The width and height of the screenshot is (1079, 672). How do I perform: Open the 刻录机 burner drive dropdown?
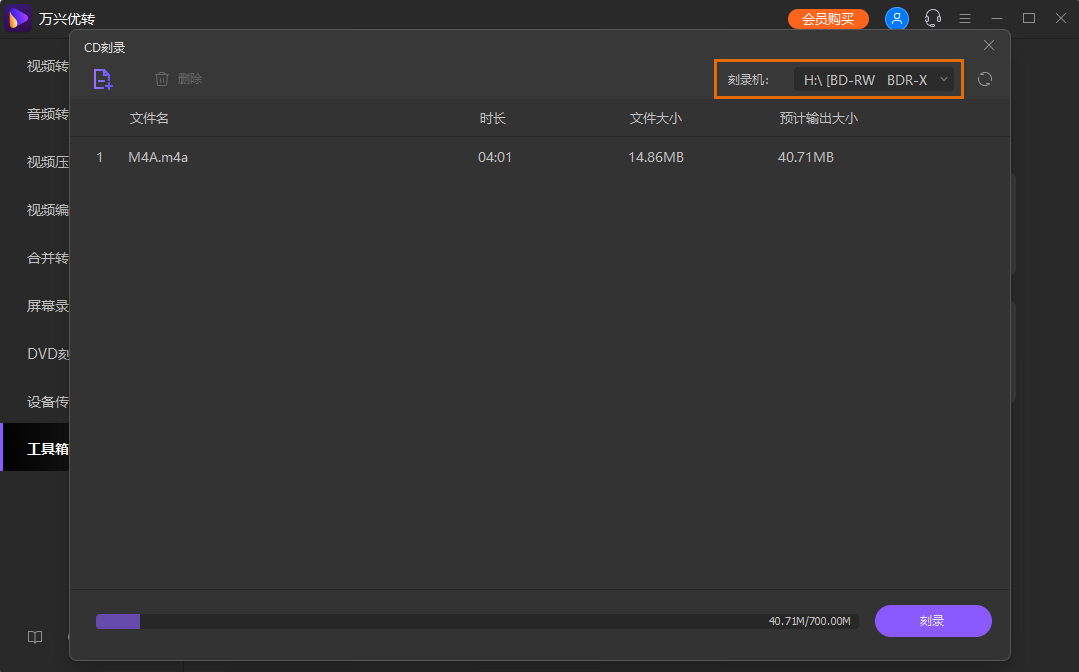874,80
